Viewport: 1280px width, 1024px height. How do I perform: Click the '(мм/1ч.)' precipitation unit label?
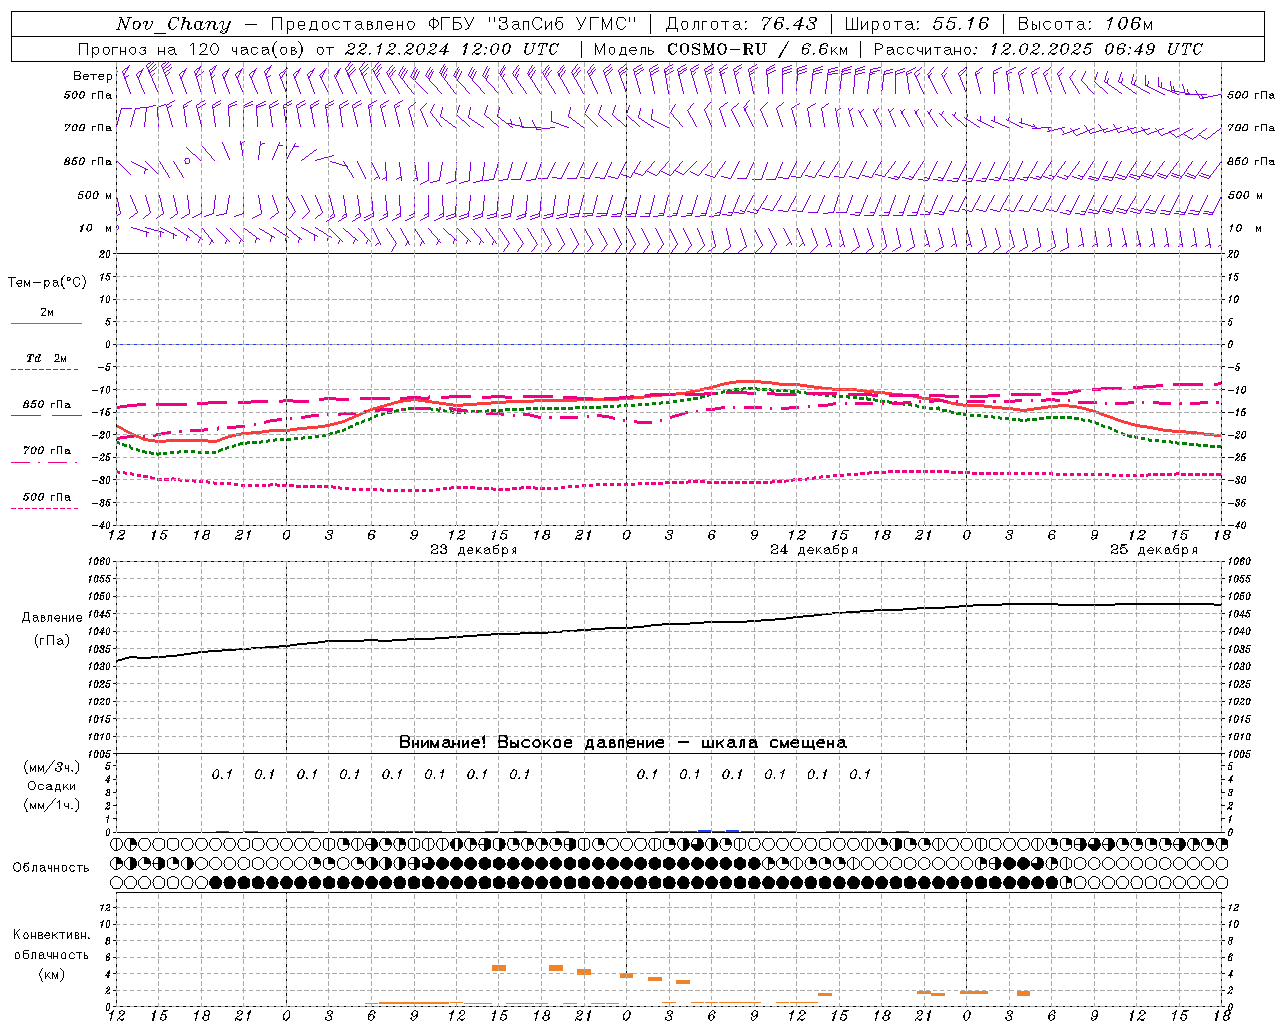[52, 805]
